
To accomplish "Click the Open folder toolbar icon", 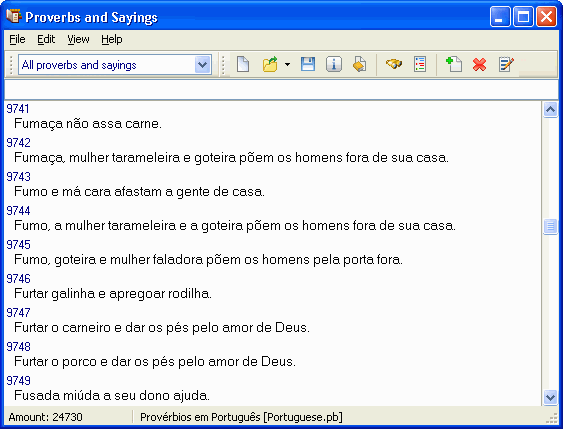I will 270,65.
